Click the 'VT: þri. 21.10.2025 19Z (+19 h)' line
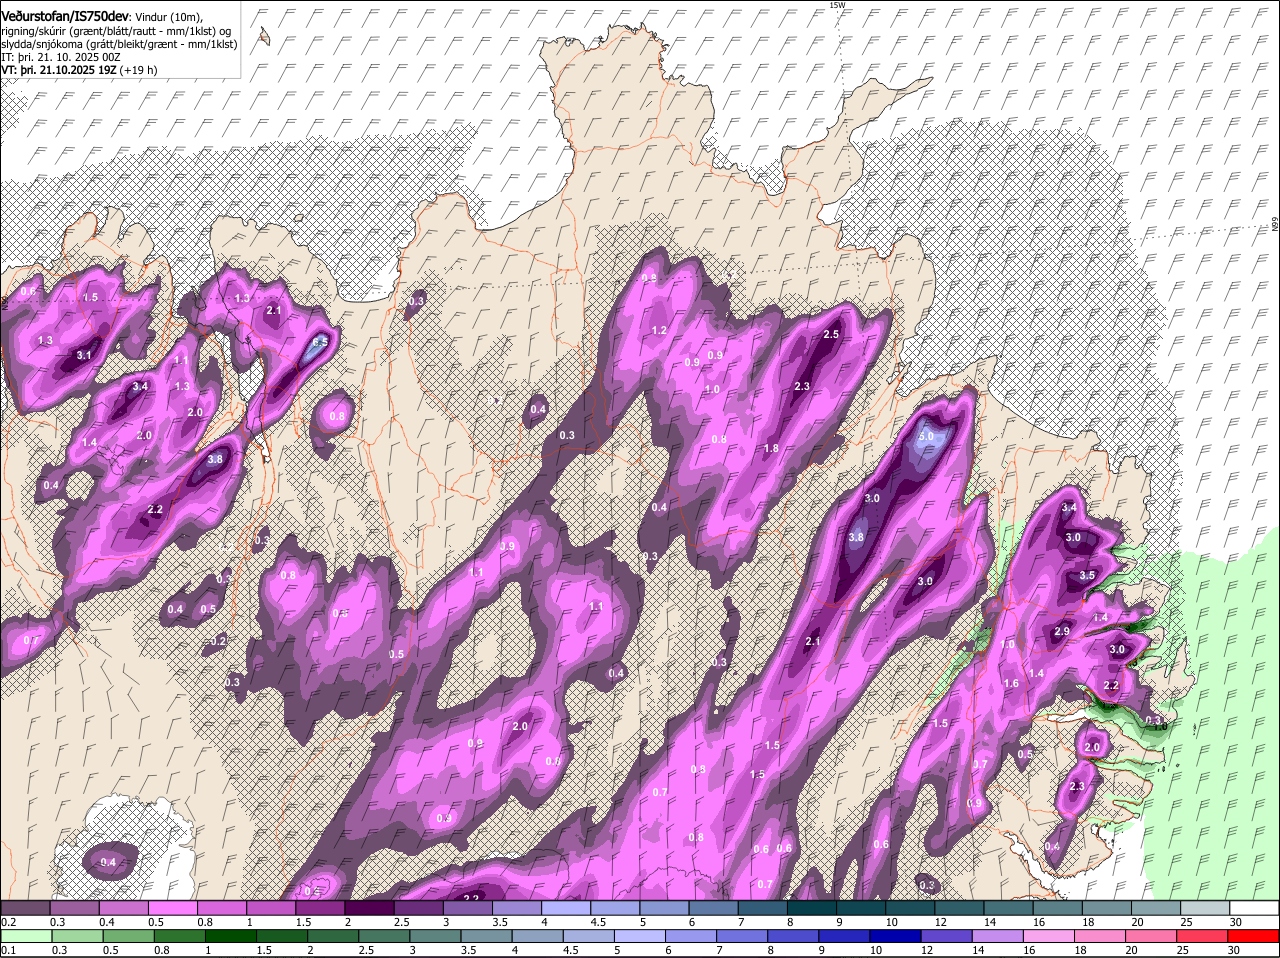 point(79,71)
